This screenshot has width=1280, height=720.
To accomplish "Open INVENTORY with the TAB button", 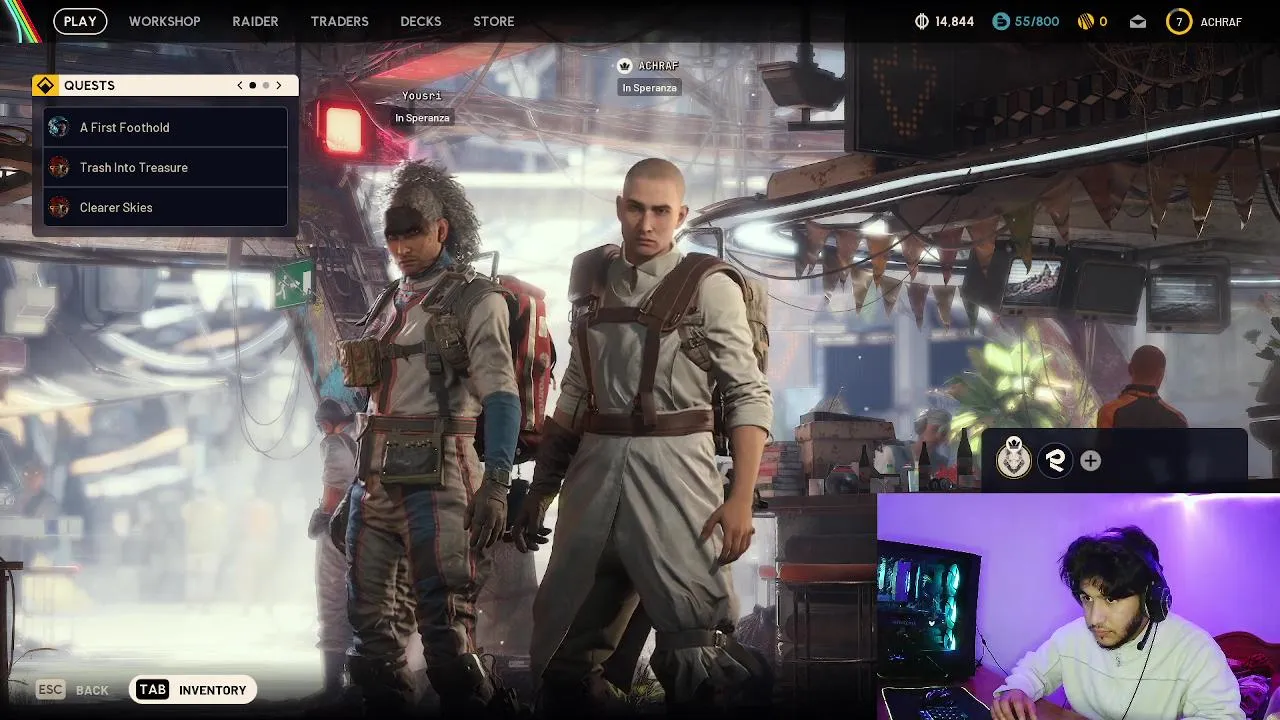I will [x=192, y=690].
